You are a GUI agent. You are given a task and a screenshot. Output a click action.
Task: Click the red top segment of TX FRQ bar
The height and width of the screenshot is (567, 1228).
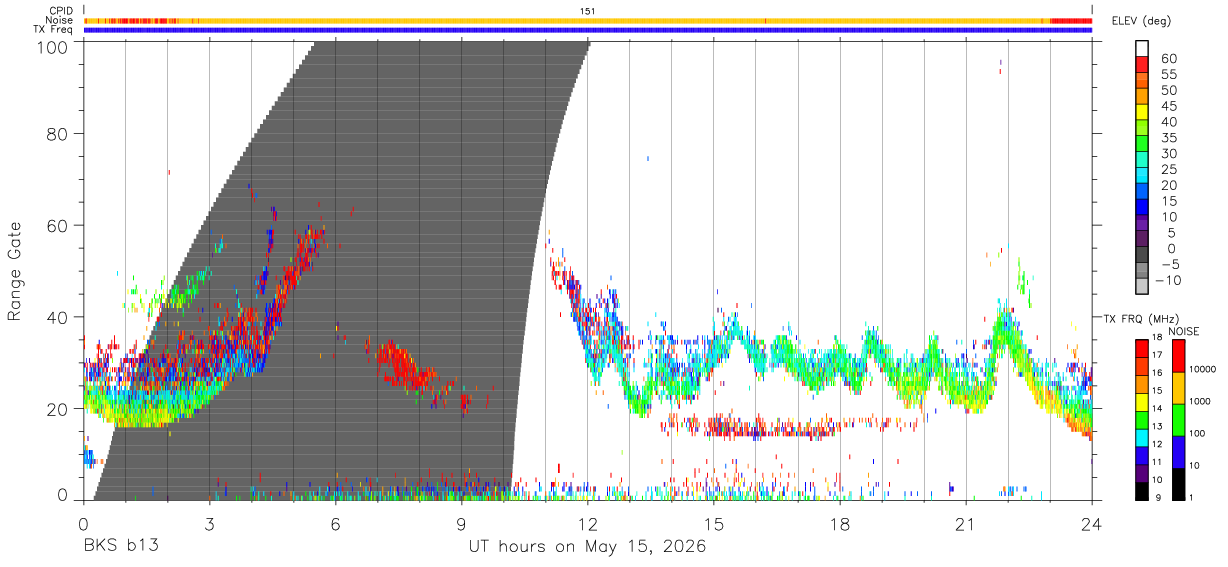1141,347
